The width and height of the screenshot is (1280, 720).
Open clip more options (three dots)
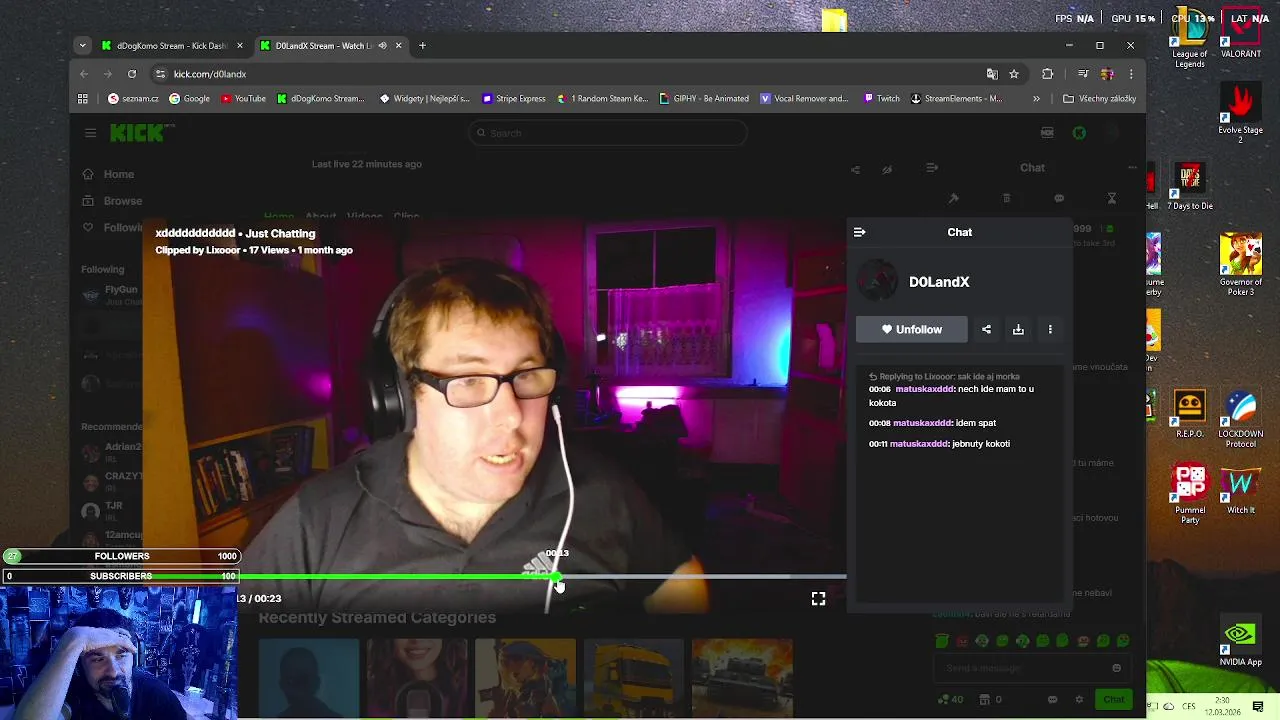point(1050,329)
